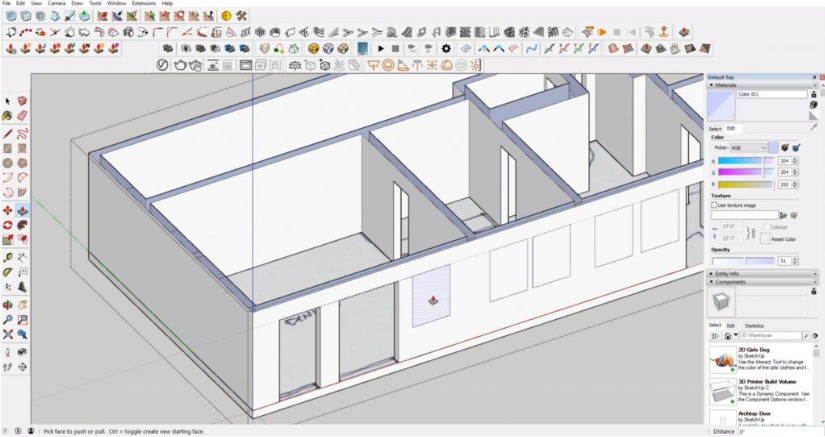Adjust the red R color slider
This screenshot has width=825, height=437.
tap(746, 161)
